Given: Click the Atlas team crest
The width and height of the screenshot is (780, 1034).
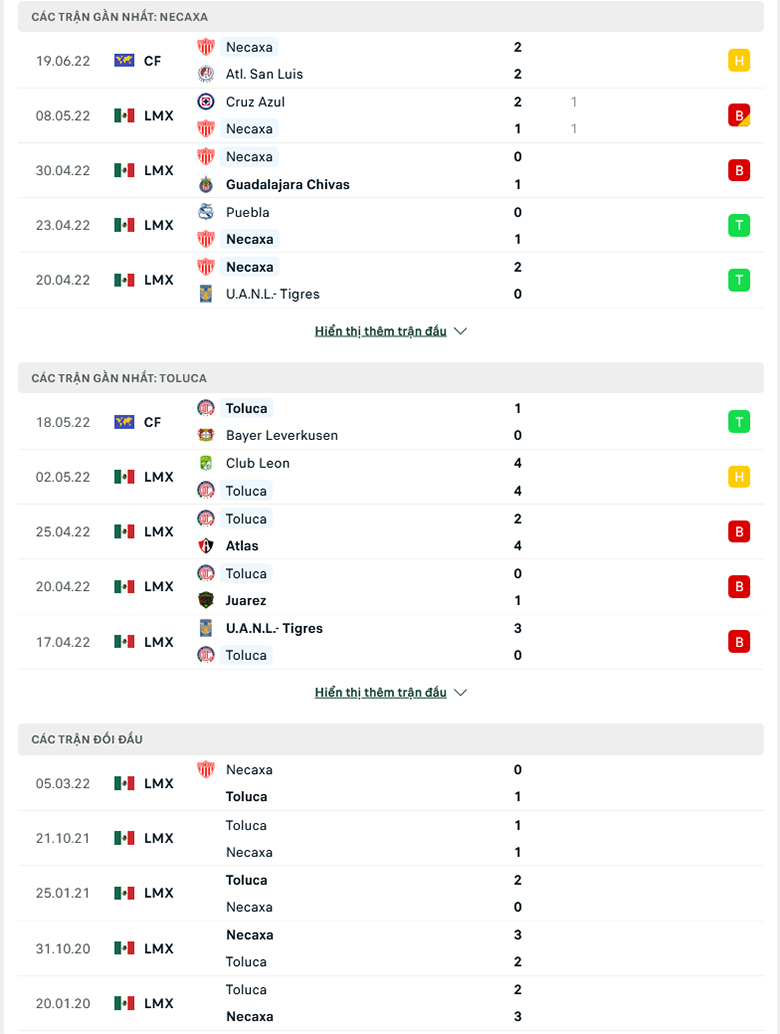Looking at the screenshot, I should tap(206, 545).
